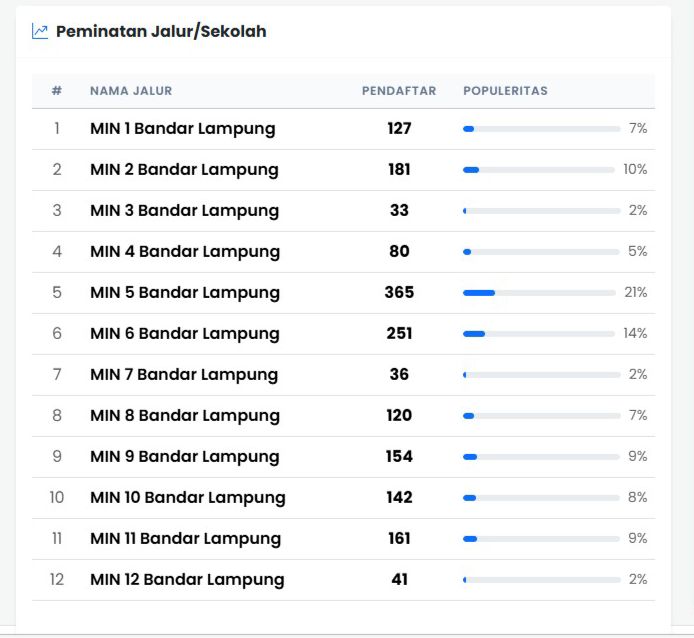Click the 161 applicant count for MIN 11

click(x=399, y=539)
